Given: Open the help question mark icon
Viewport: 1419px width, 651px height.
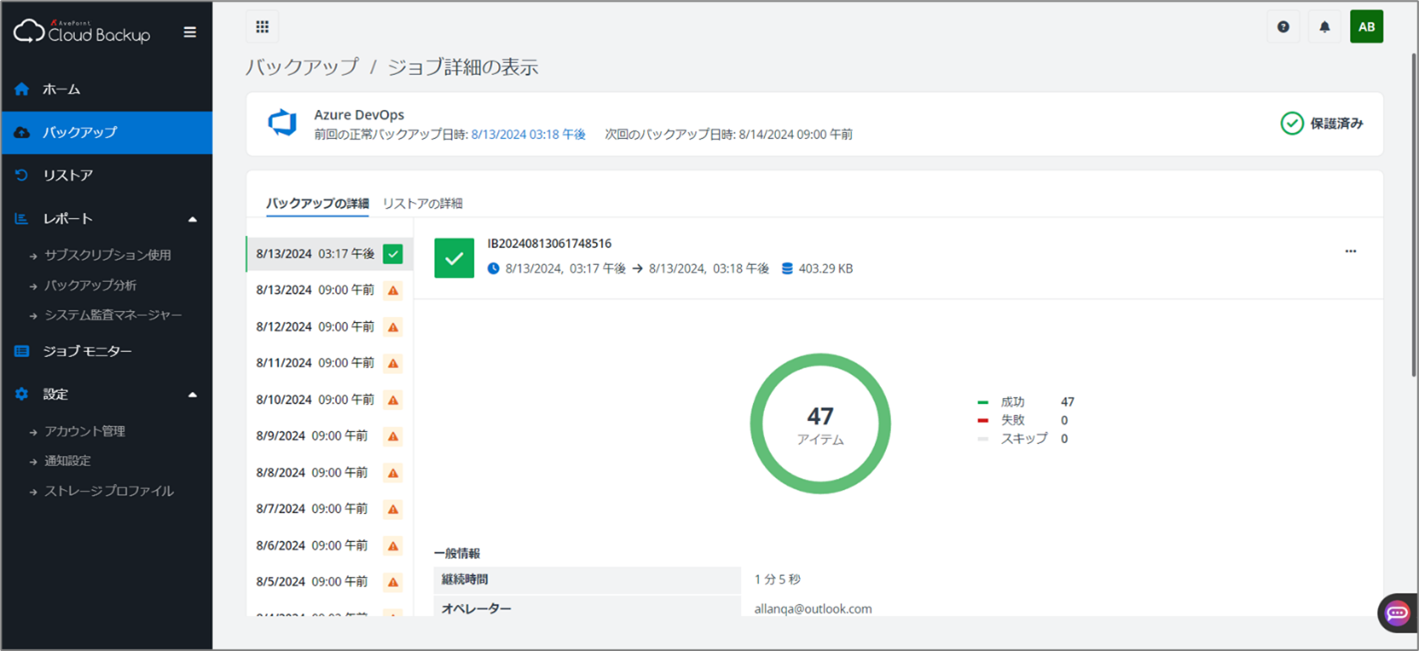Looking at the screenshot, I should [1284, 27].
